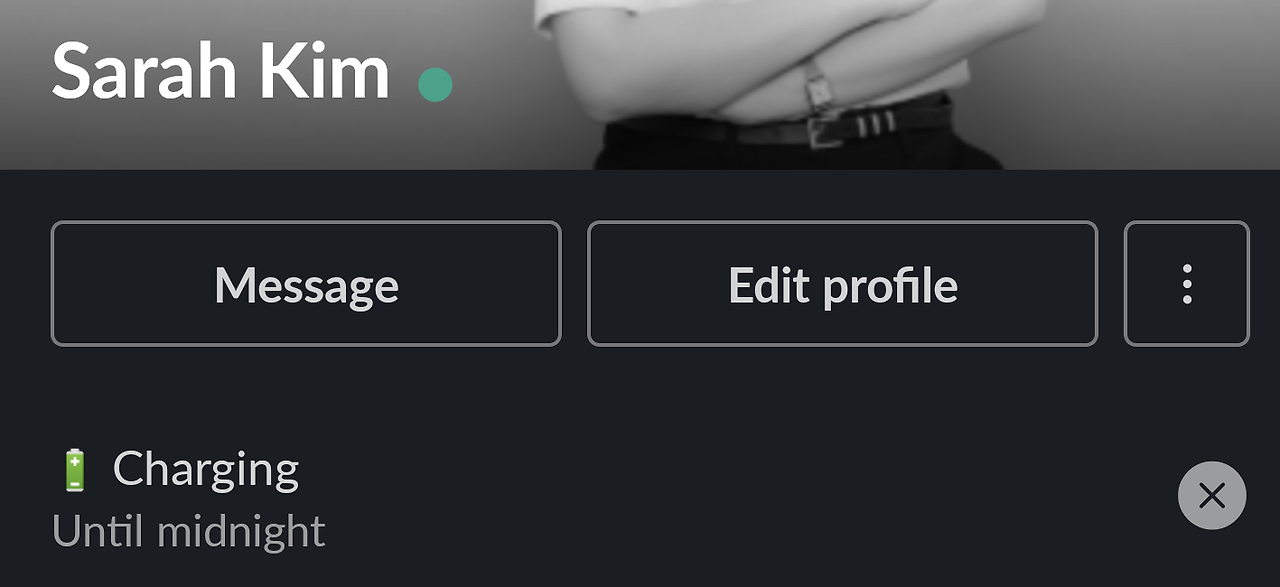The width and height of the screenshot is (1280, 587).
Task: Click the dark area beside the Charging status
Action: [x=740, y=495]
